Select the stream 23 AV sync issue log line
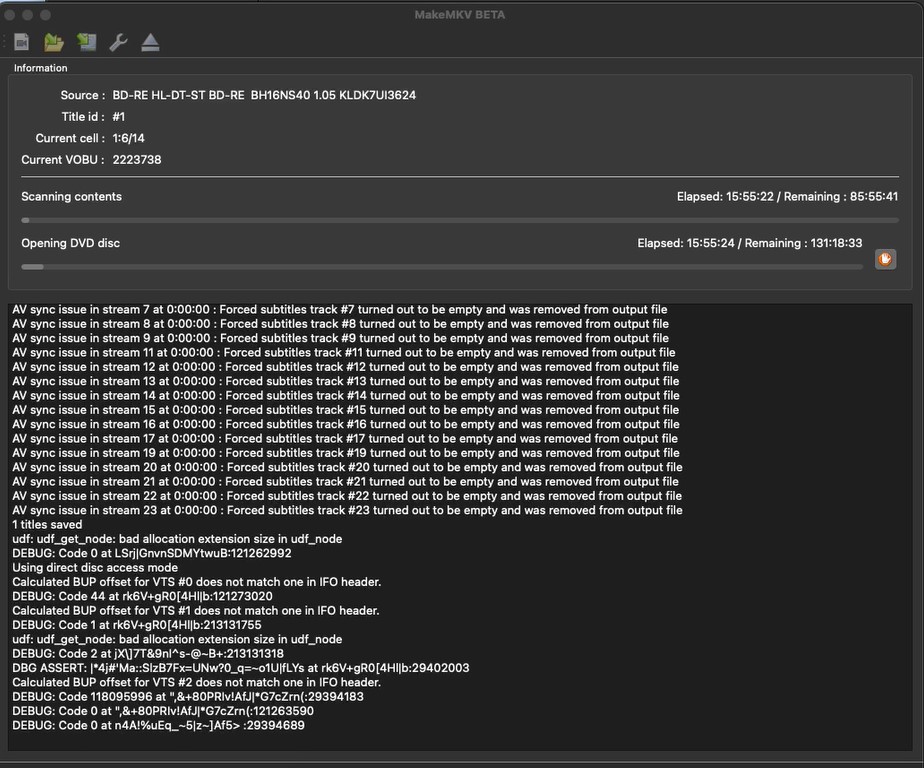Viewport: 924px width, 768px height. pos(347,510)
